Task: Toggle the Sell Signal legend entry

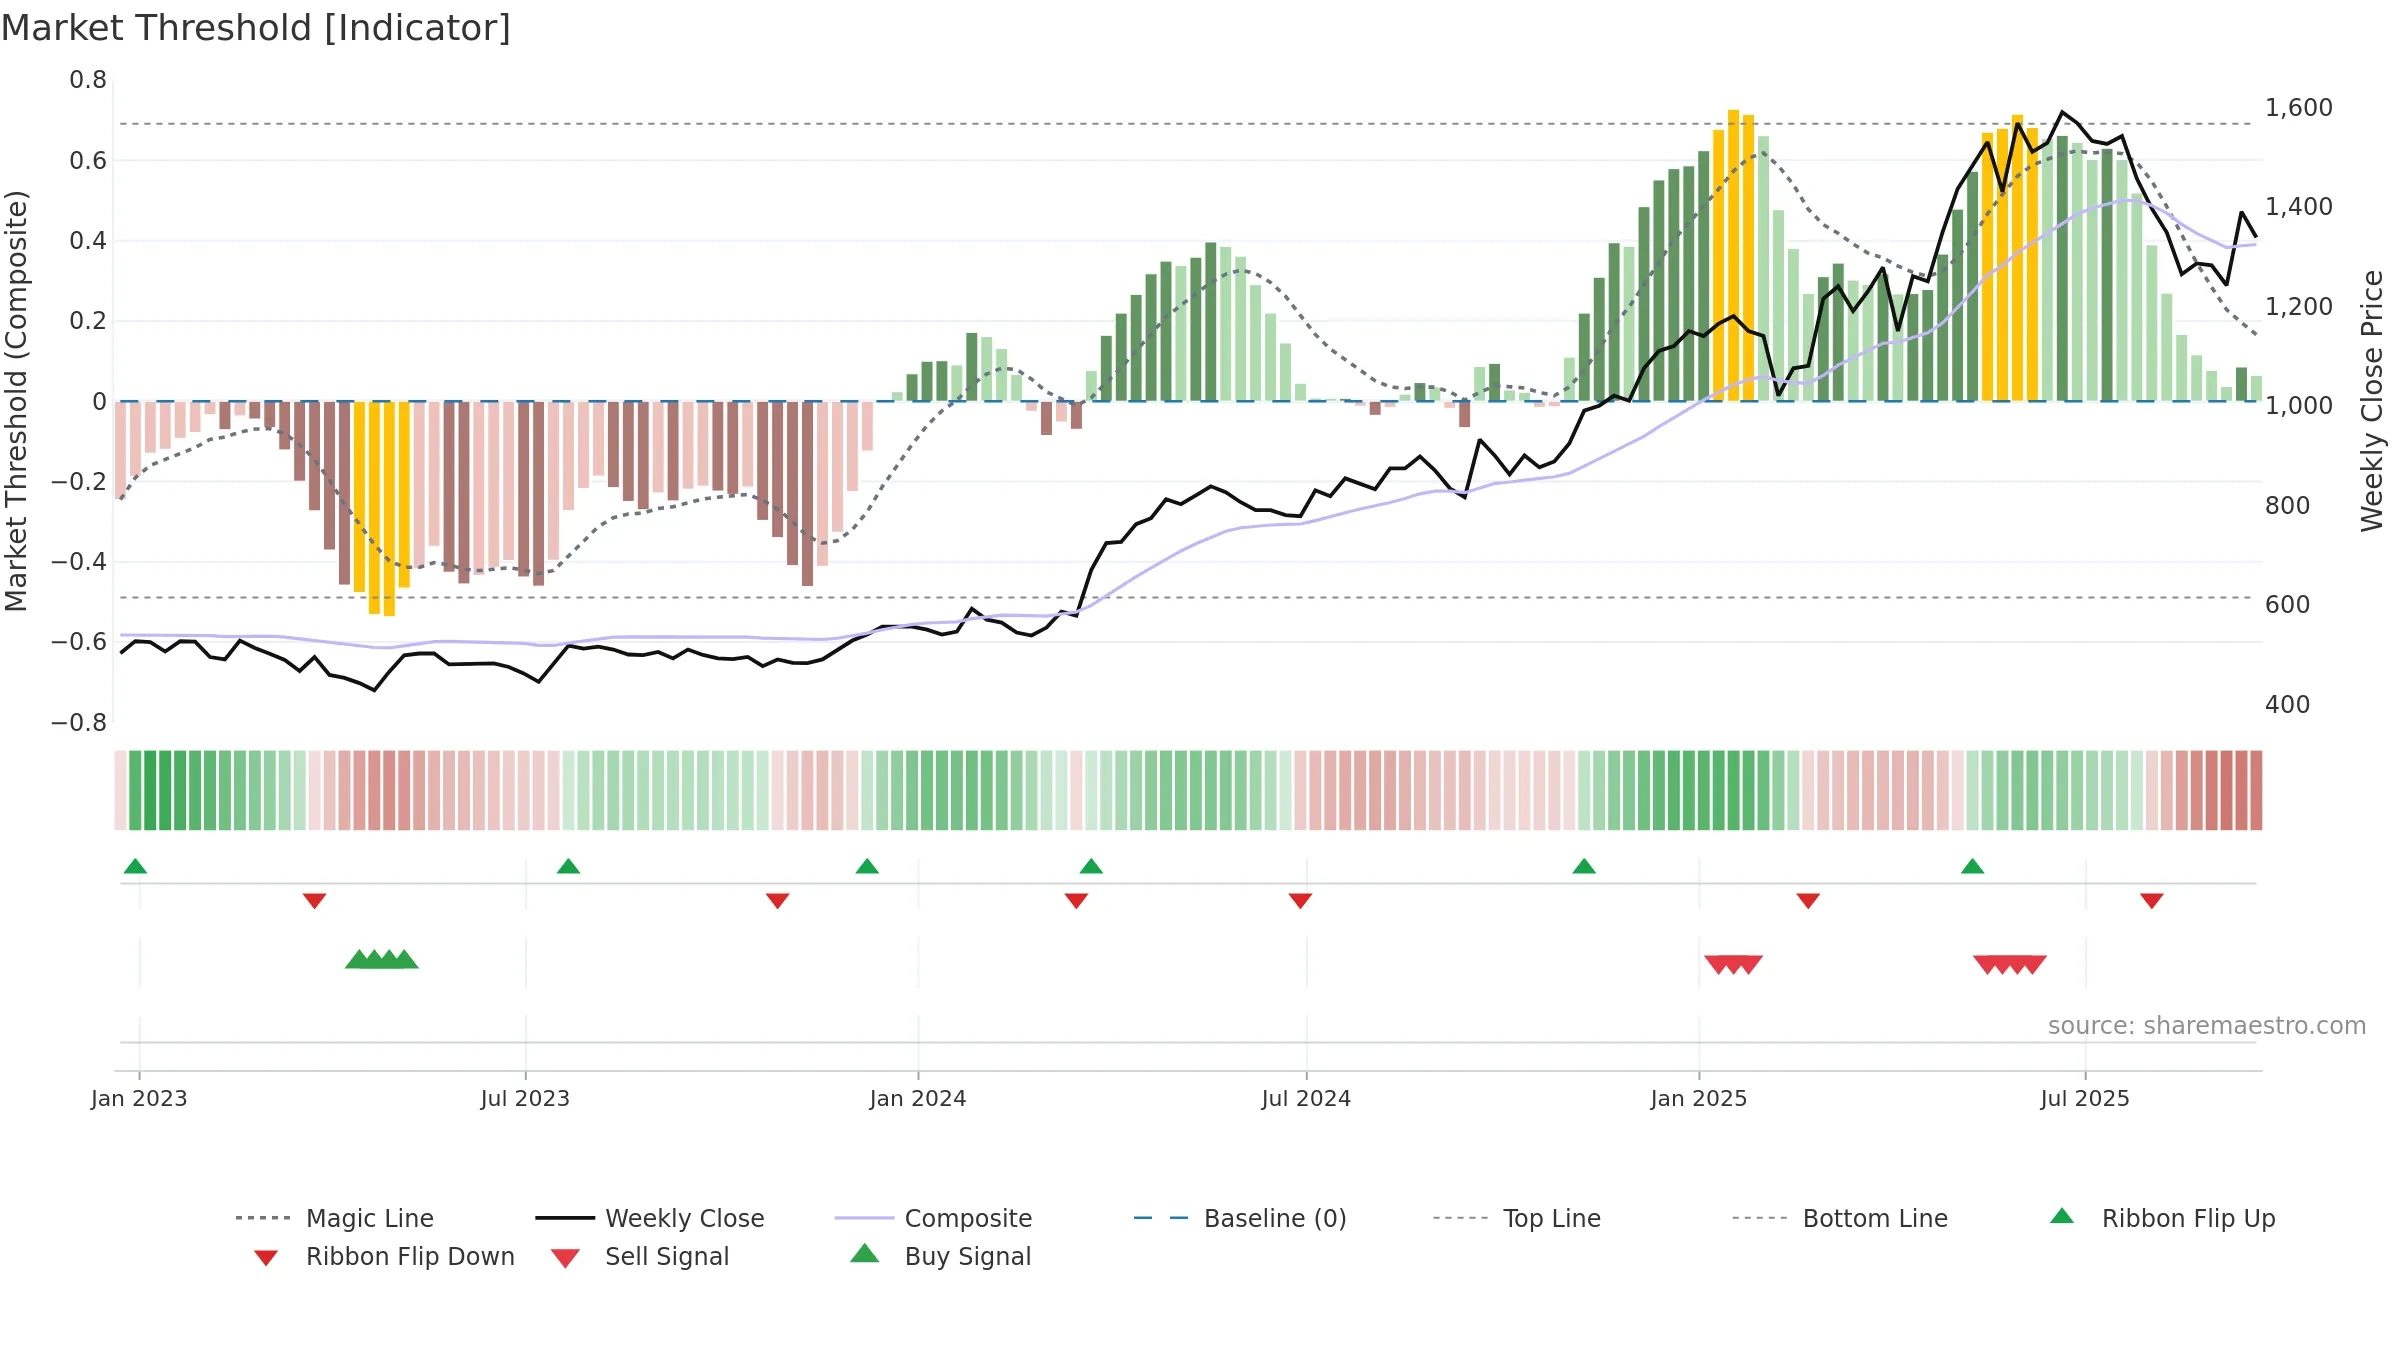Action: tap(640, 1256)
